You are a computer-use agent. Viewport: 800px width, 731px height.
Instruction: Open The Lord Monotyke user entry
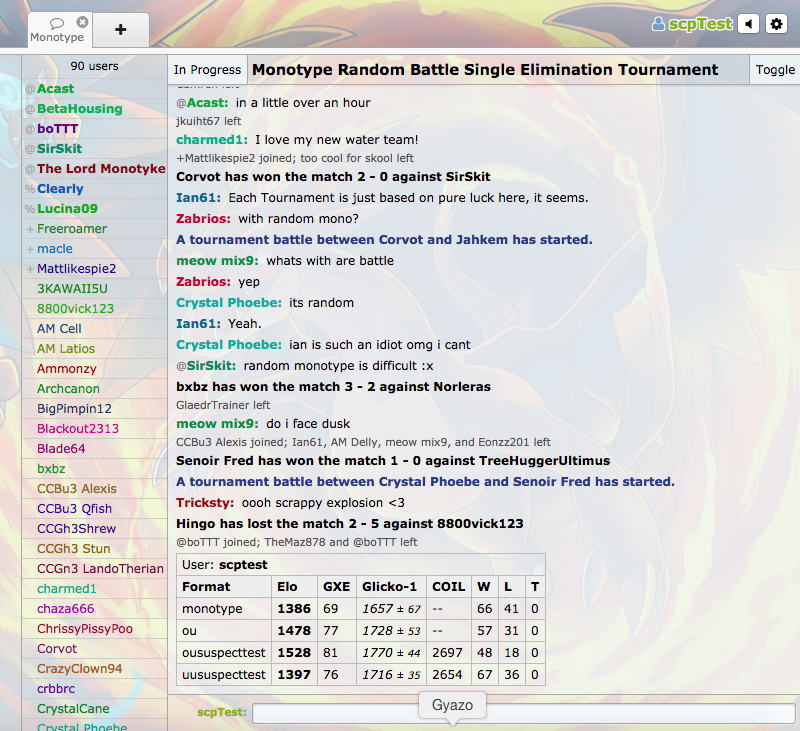tap(95, 168)
